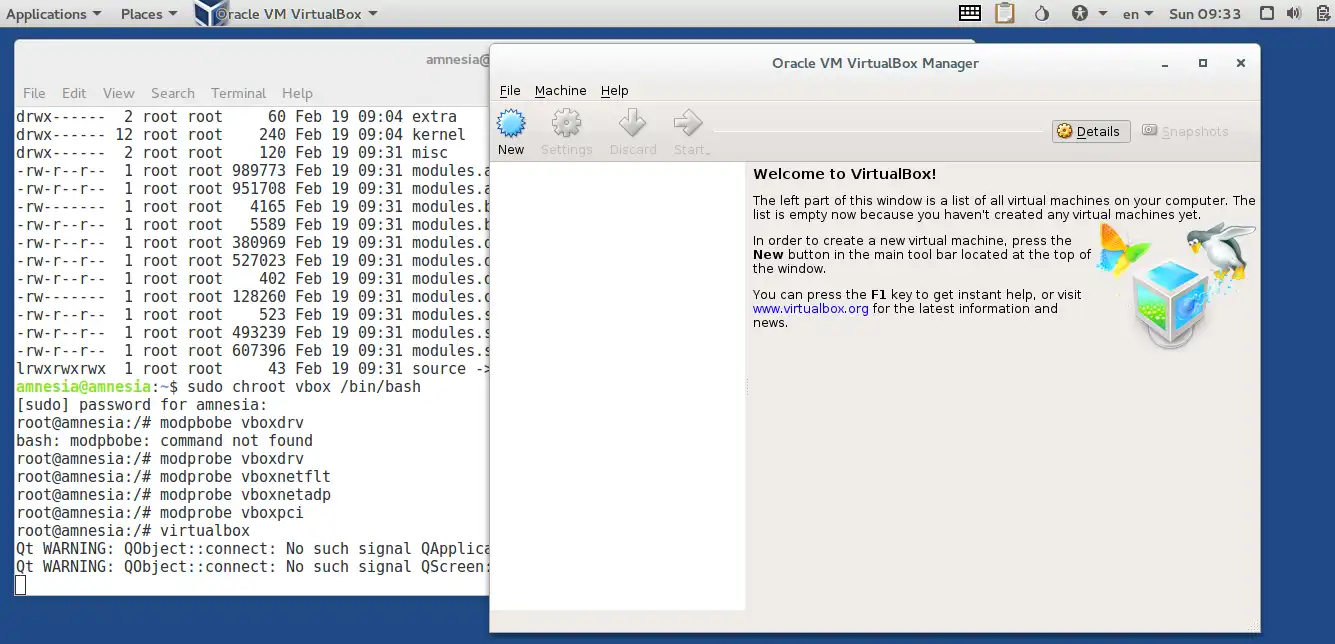The width and height of the screenshot is (1335, 644).
Task: Click the Sun 09:33 clock
Action: tap(1205, 14)
